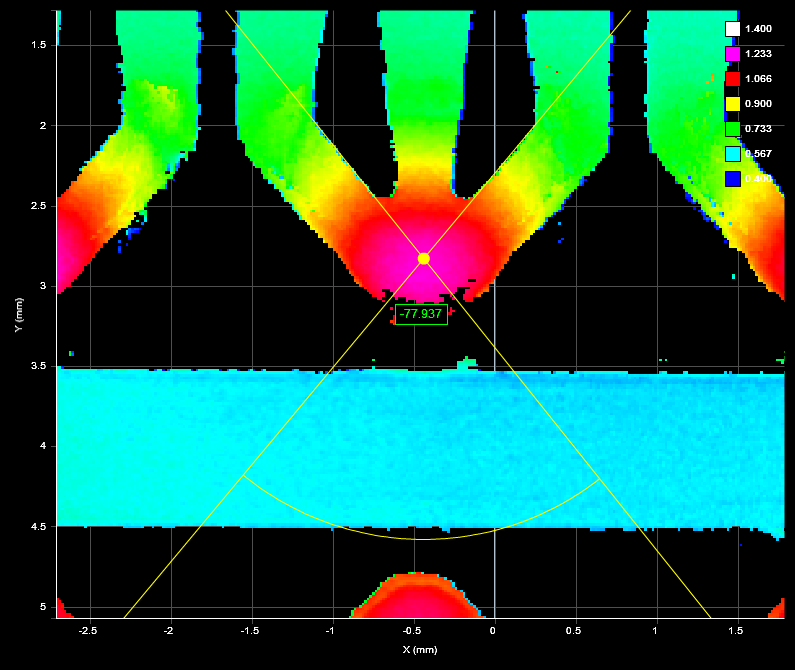Click the red 1.066 legend swatch
The image size is (795, 670).
click(733, 79)
